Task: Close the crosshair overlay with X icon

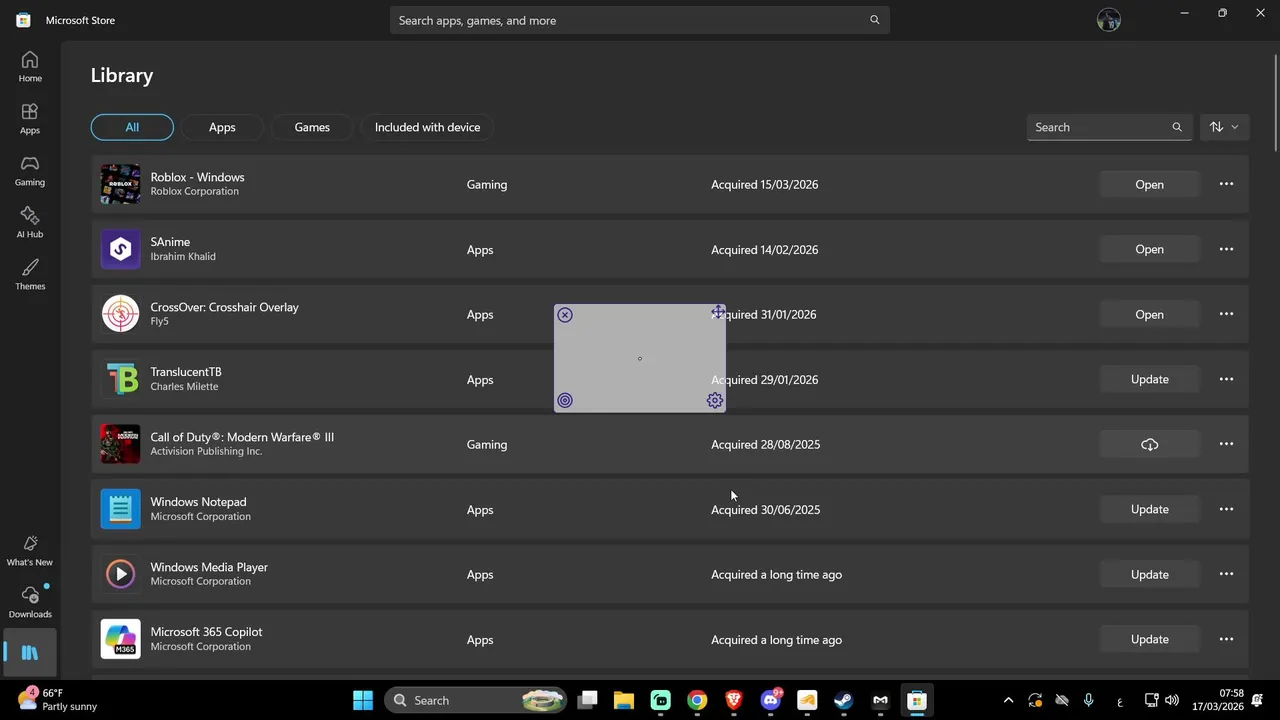Action: tap(565, 315)
